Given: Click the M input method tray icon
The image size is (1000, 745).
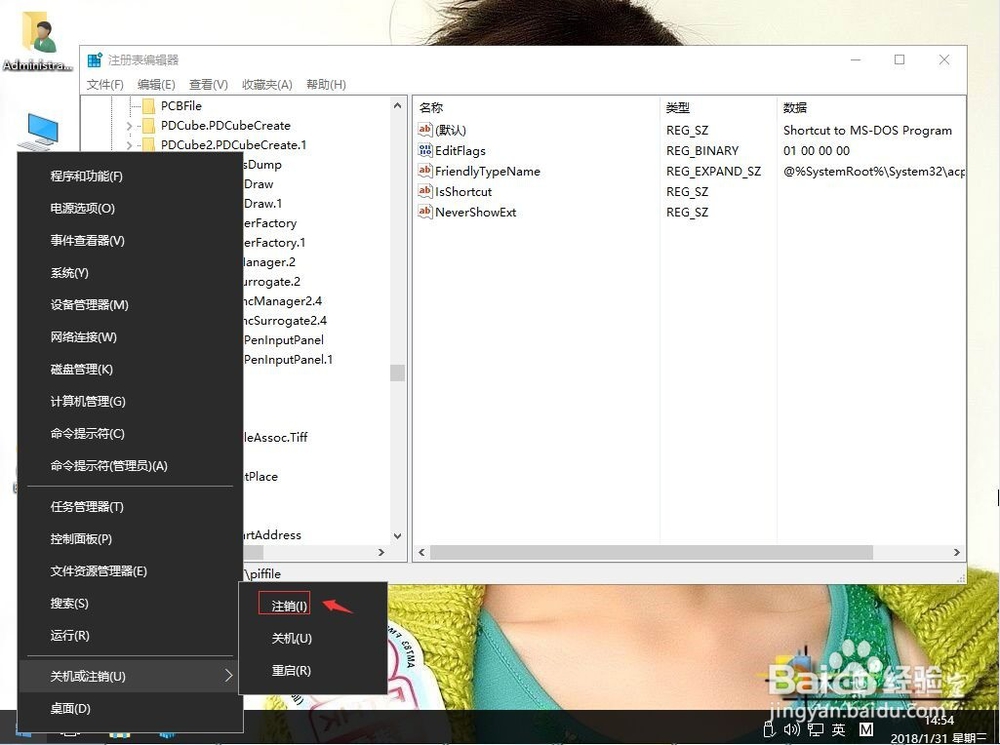Looking at the screenshot, I should 865,729.
